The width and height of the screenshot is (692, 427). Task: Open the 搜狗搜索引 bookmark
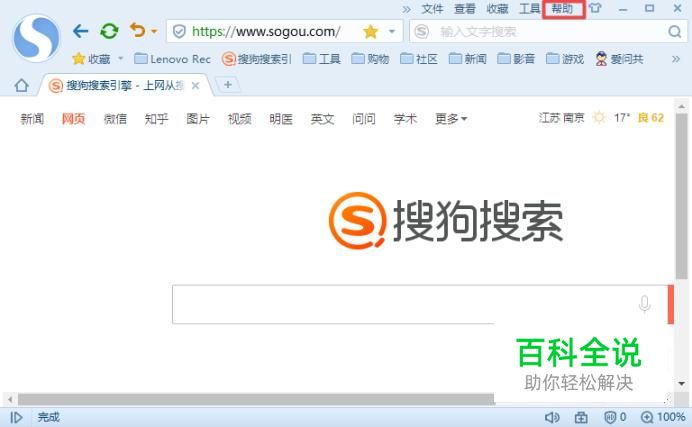[x=257, y=59]
